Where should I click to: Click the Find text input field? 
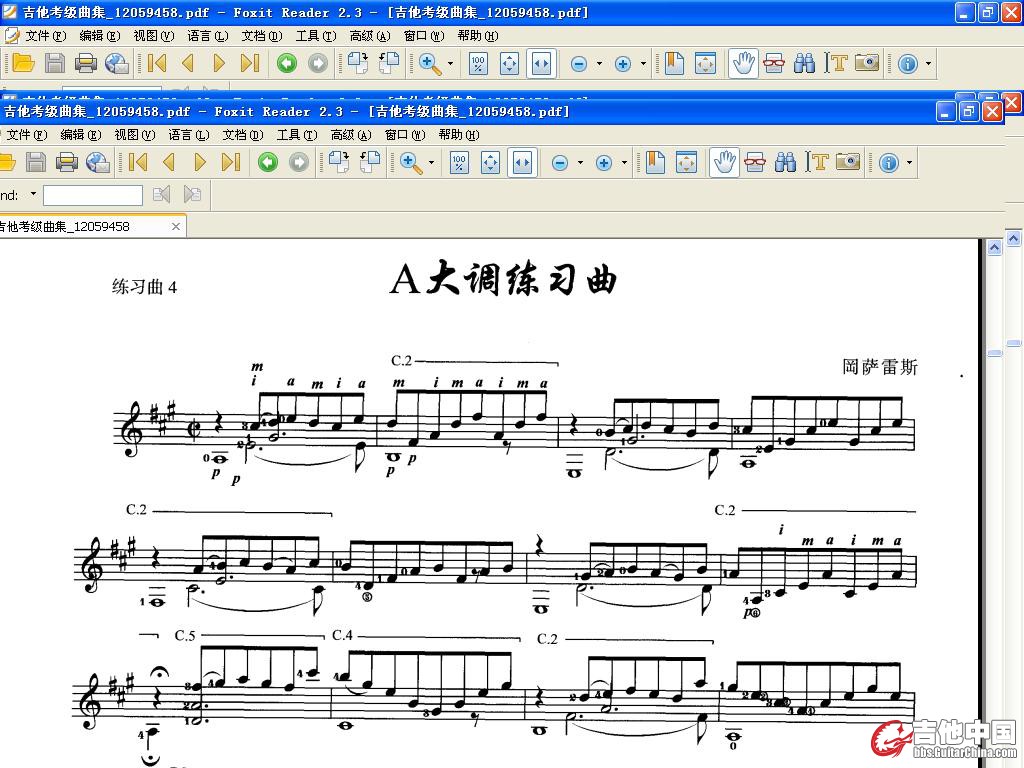tap(93, 195)
